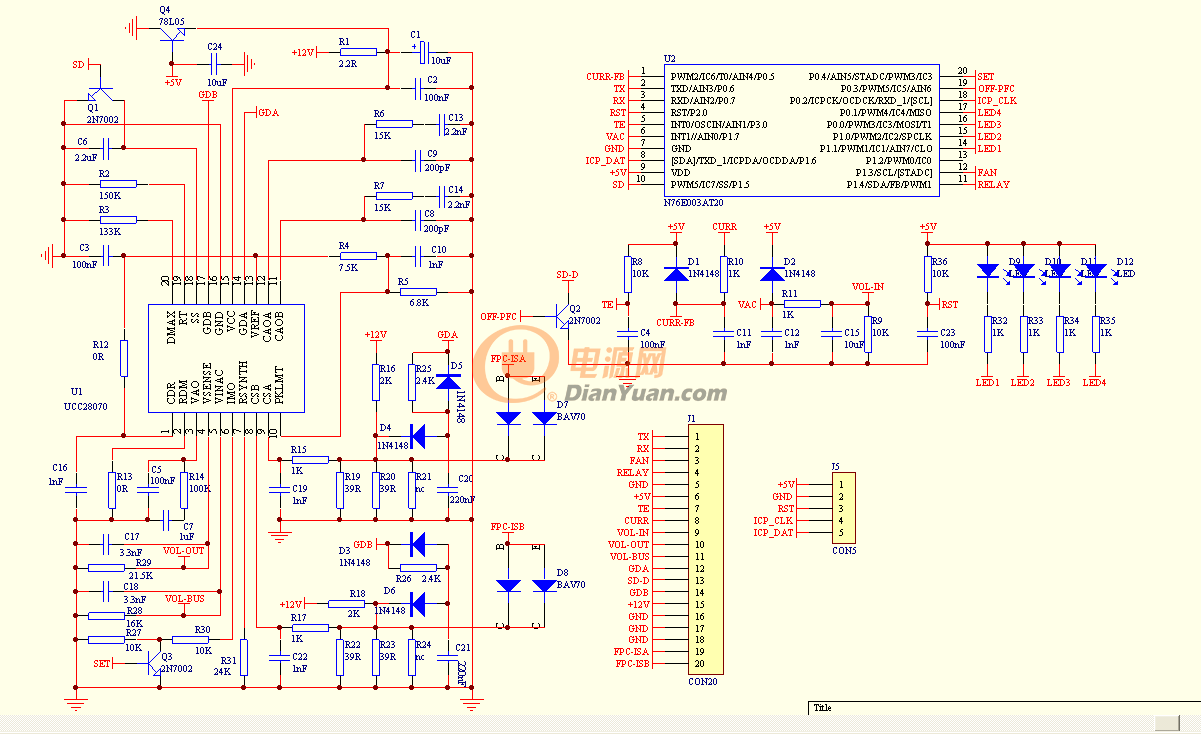Click the VOL-BUS net label near R28

pos(185,598)
